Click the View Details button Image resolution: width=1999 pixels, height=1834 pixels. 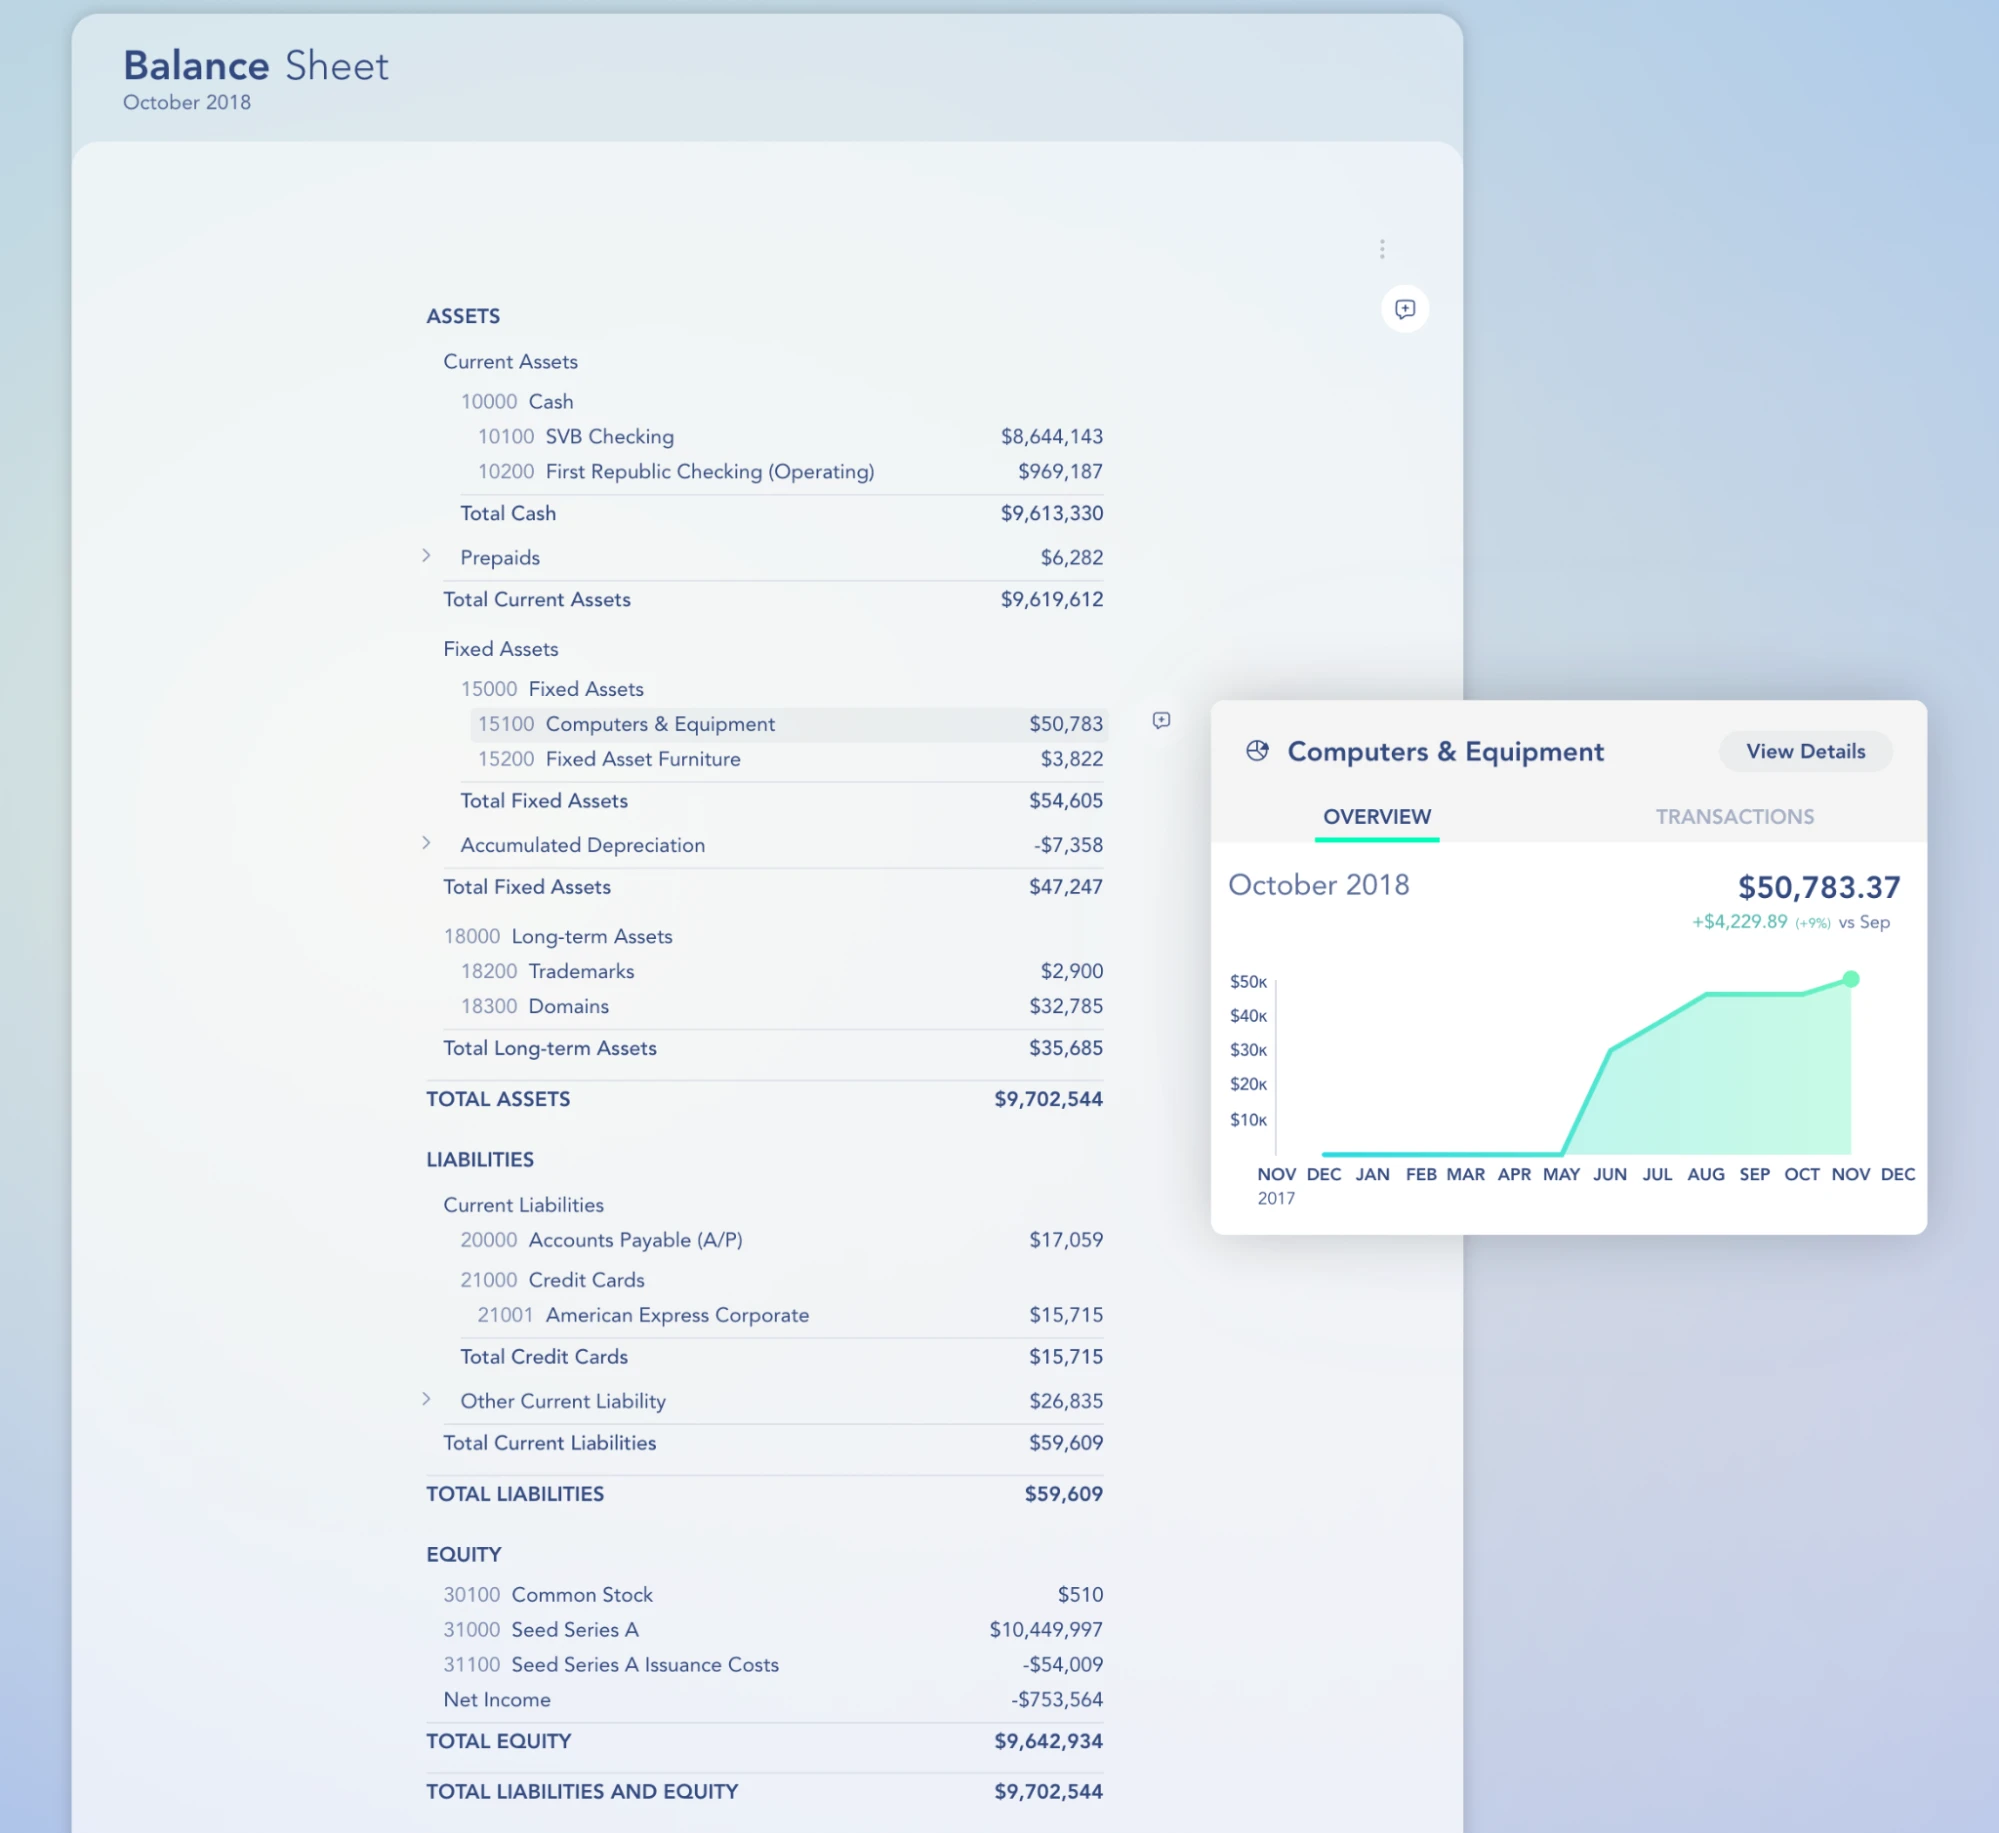pyautogui.click(x=1804, y=751)
